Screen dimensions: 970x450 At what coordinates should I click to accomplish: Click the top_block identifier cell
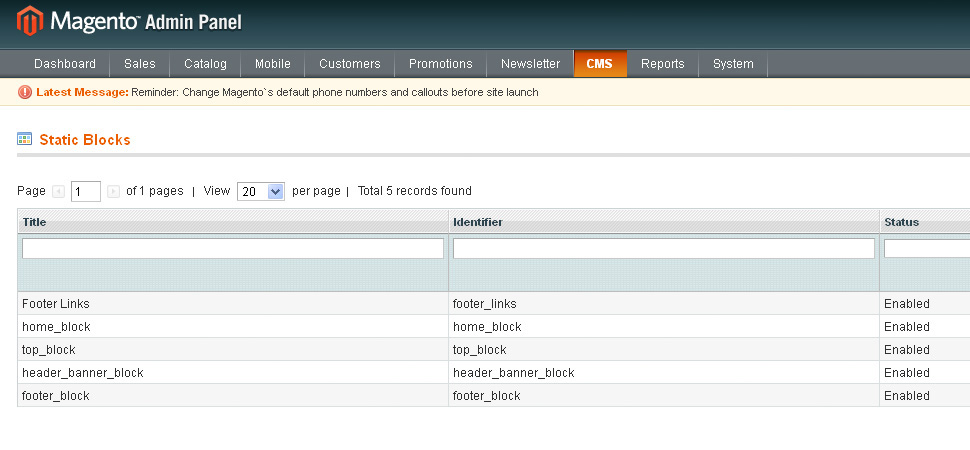664,350
